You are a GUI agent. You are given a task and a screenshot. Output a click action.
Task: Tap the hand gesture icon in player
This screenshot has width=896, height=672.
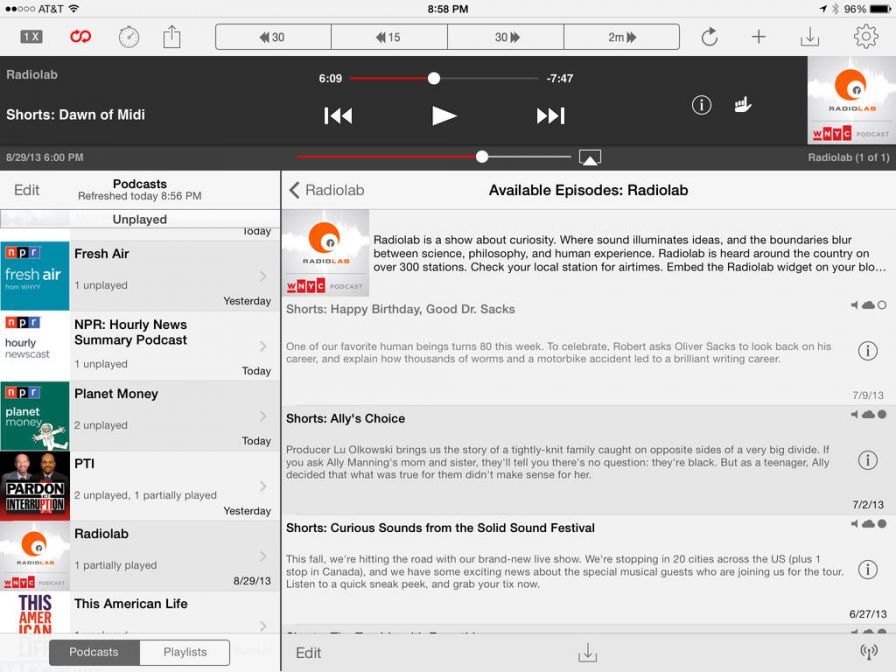[x=743, y=105]
